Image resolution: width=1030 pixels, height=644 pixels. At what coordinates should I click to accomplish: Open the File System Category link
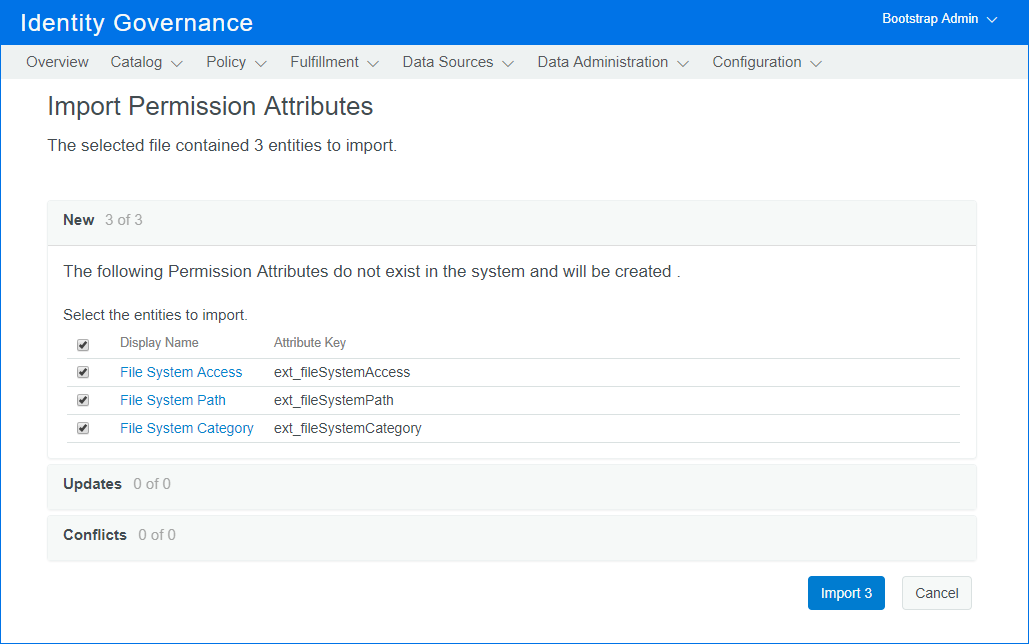187,428
